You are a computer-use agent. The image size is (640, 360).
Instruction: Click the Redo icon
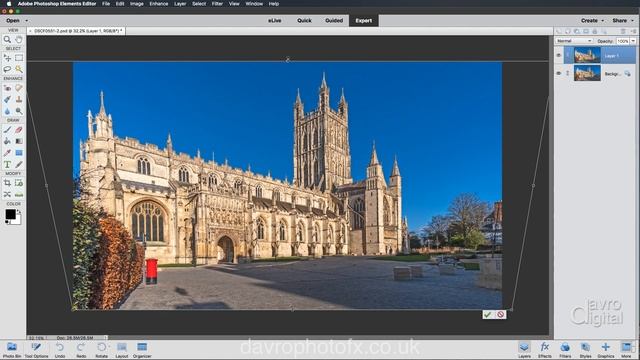point(81,347)
